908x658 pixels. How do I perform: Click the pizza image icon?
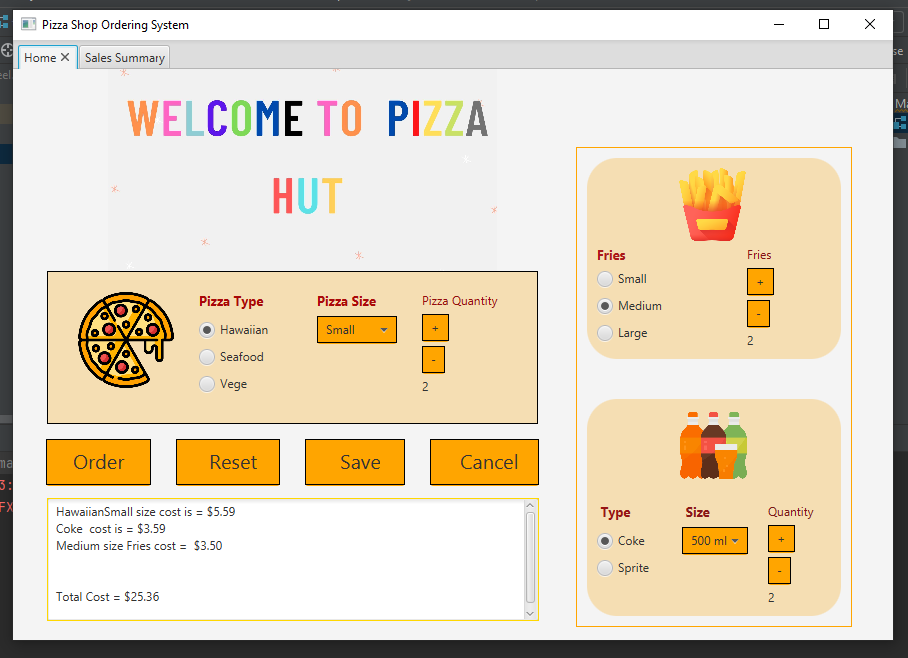tap(126, 339)
